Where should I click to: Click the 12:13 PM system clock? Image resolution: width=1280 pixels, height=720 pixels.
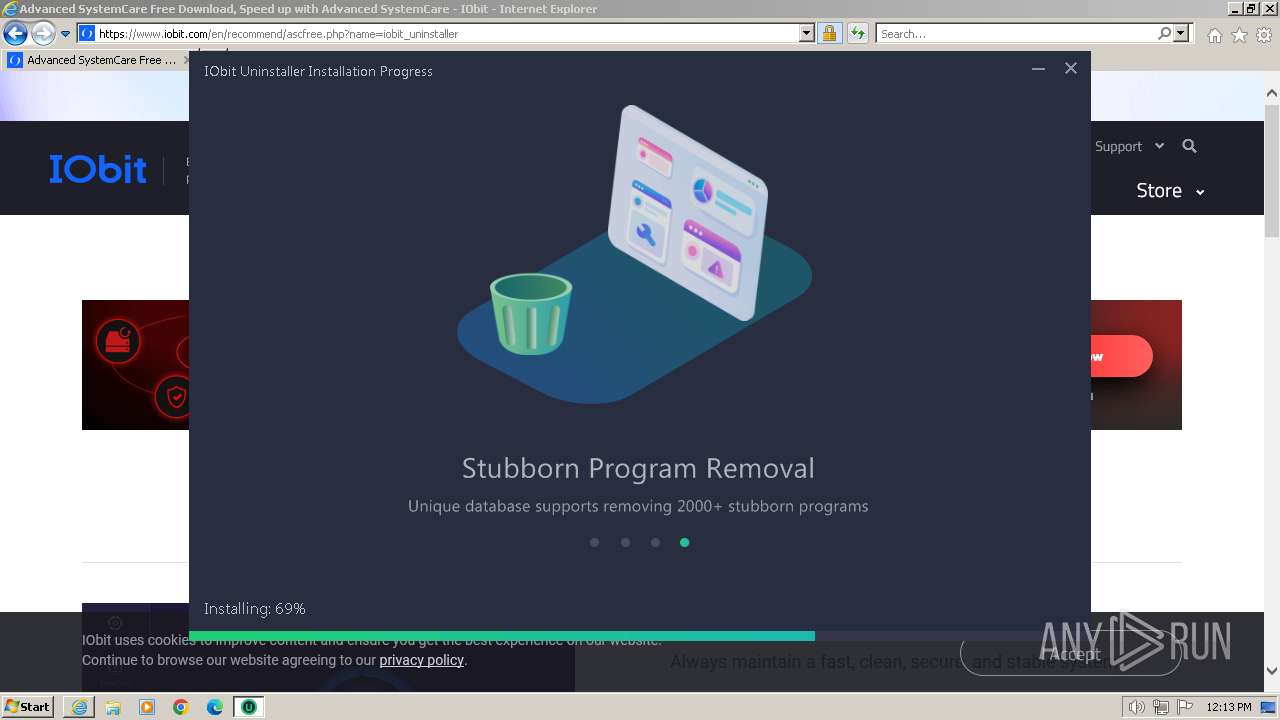[1228, 707]
